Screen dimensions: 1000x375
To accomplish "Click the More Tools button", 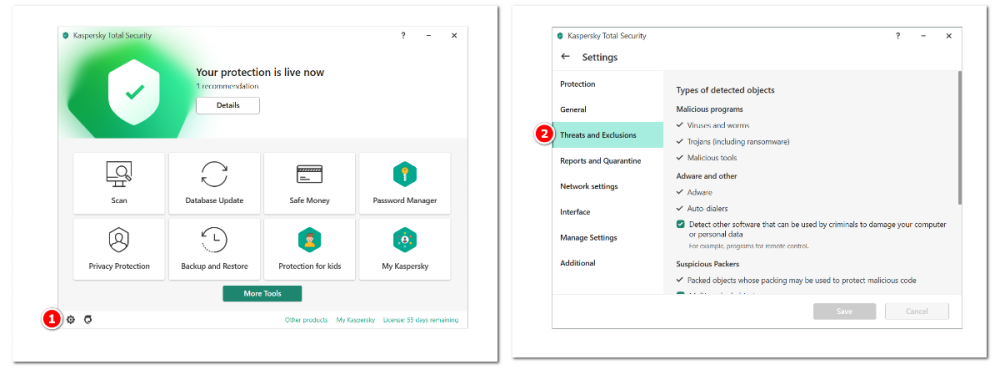I will click(262, 293).
